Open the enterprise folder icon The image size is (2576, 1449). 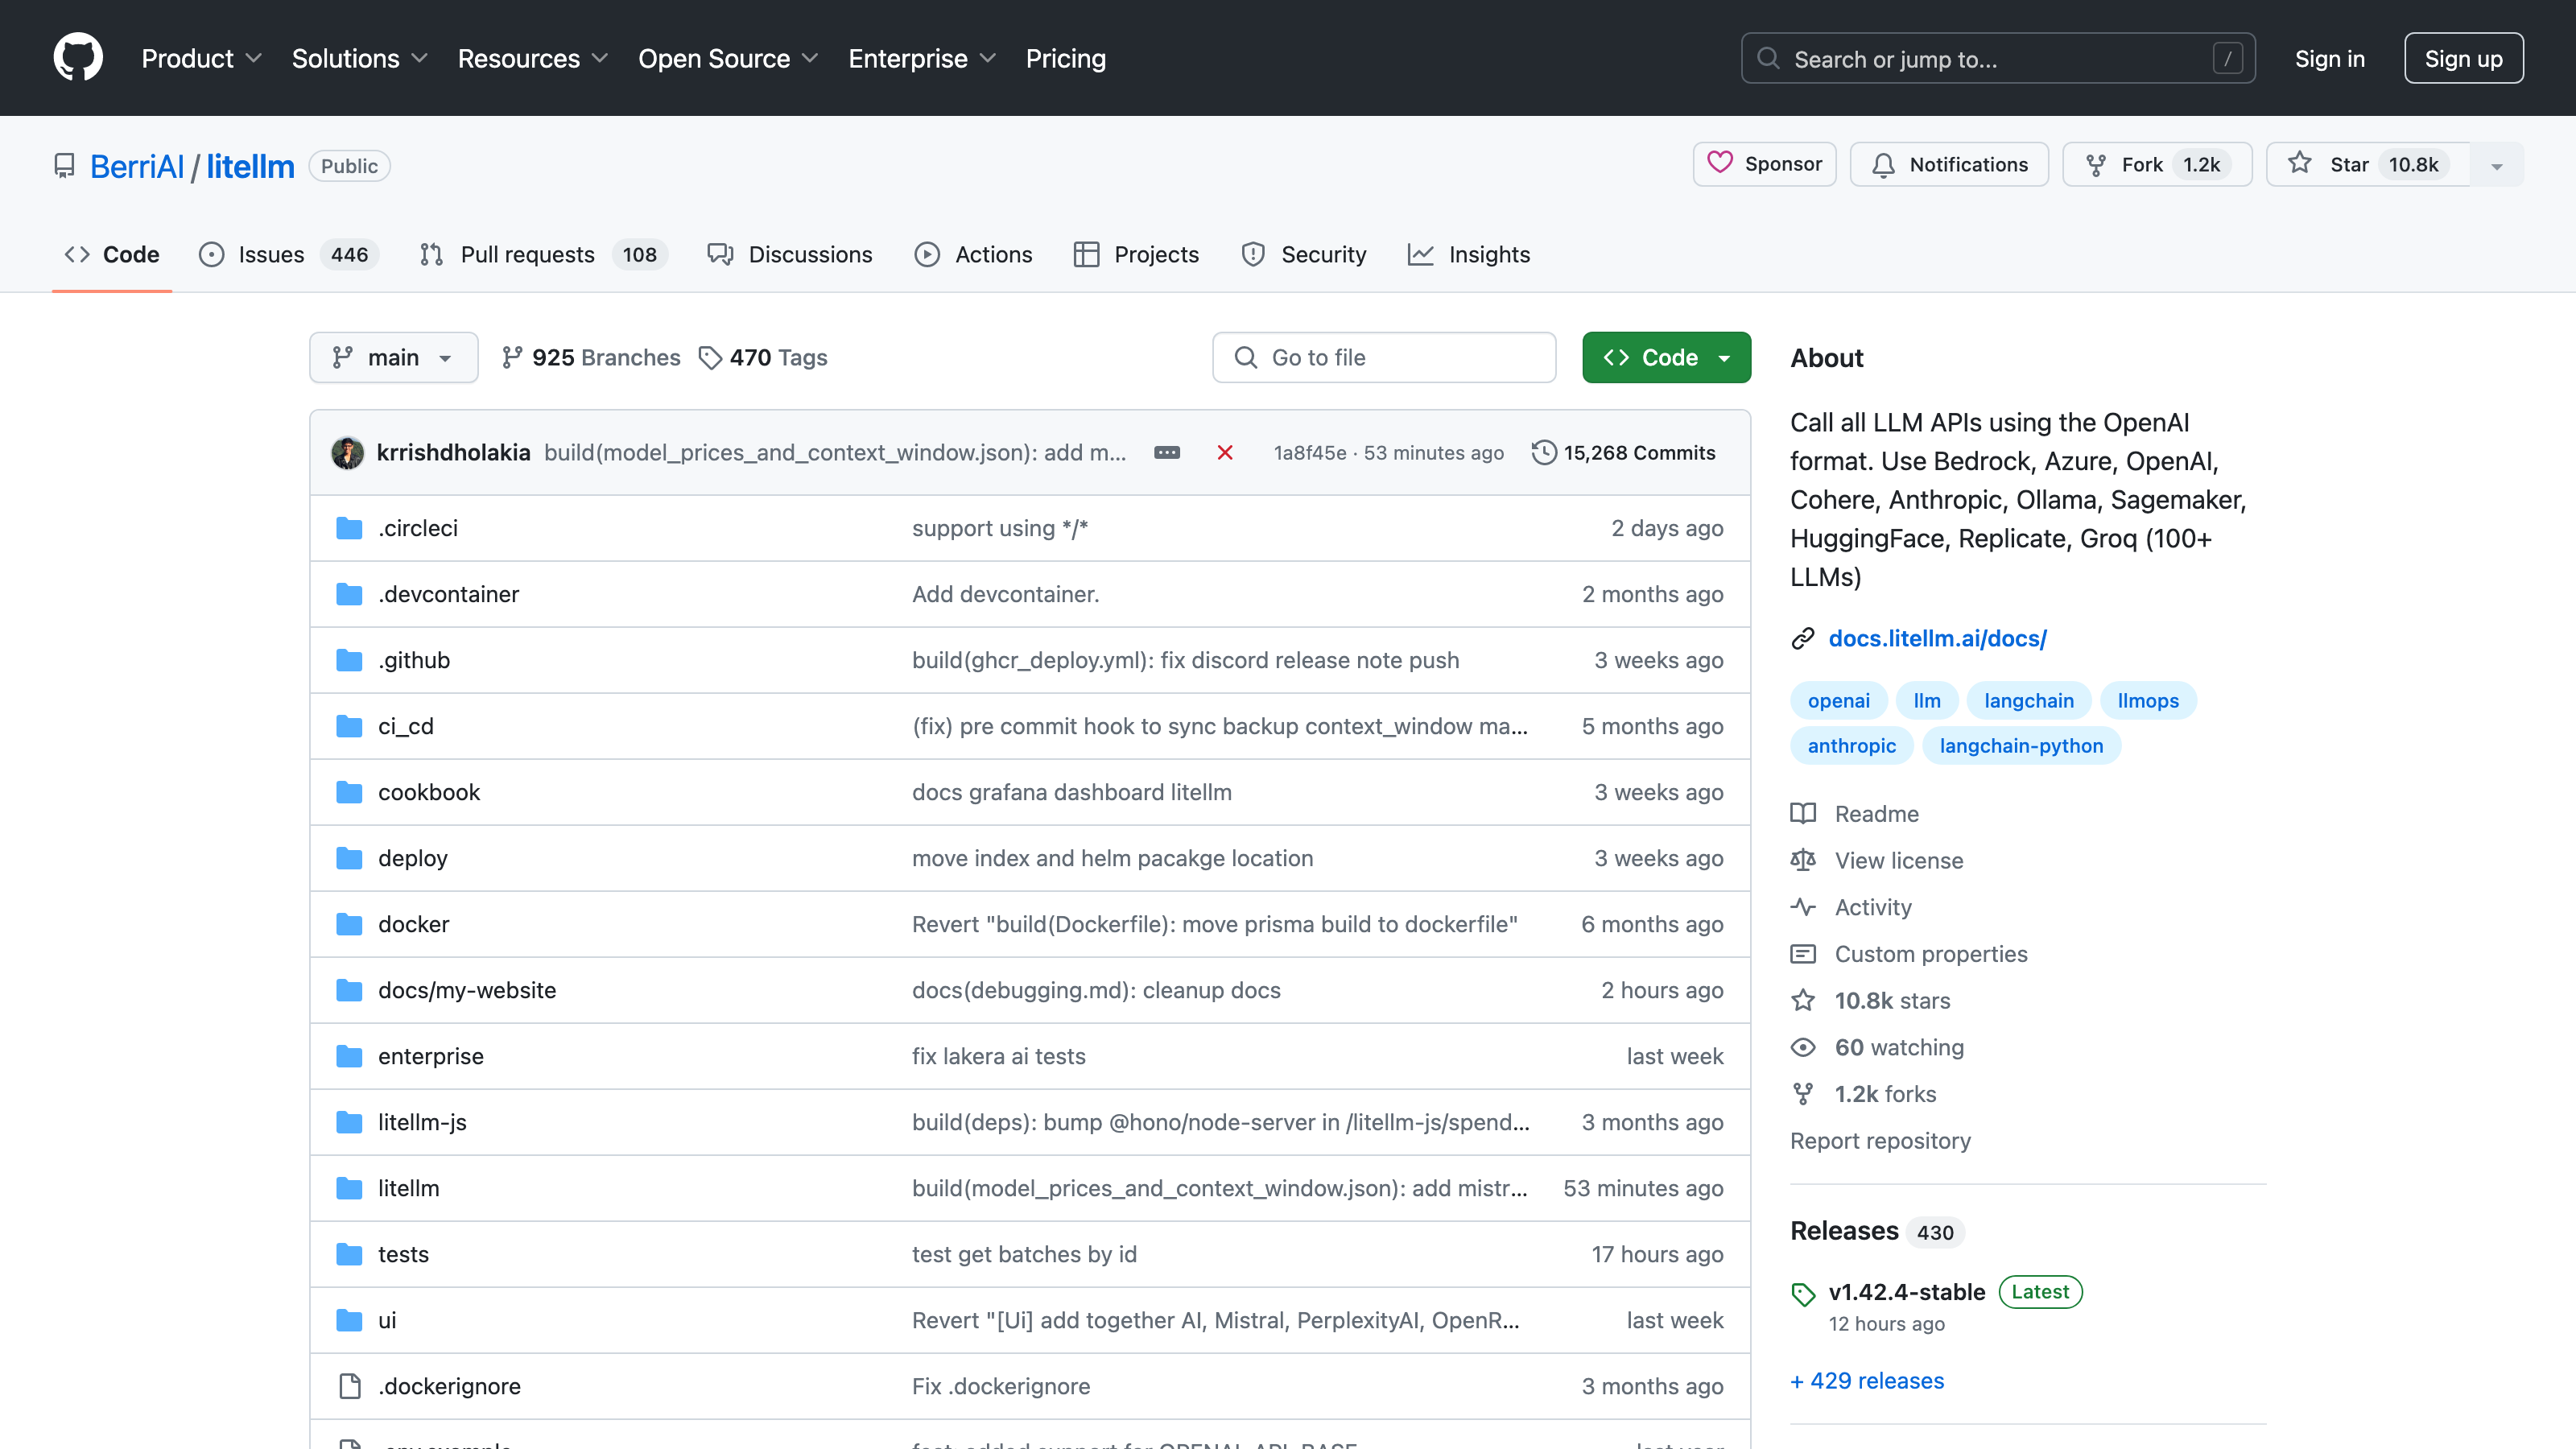tap(349, 1056)
